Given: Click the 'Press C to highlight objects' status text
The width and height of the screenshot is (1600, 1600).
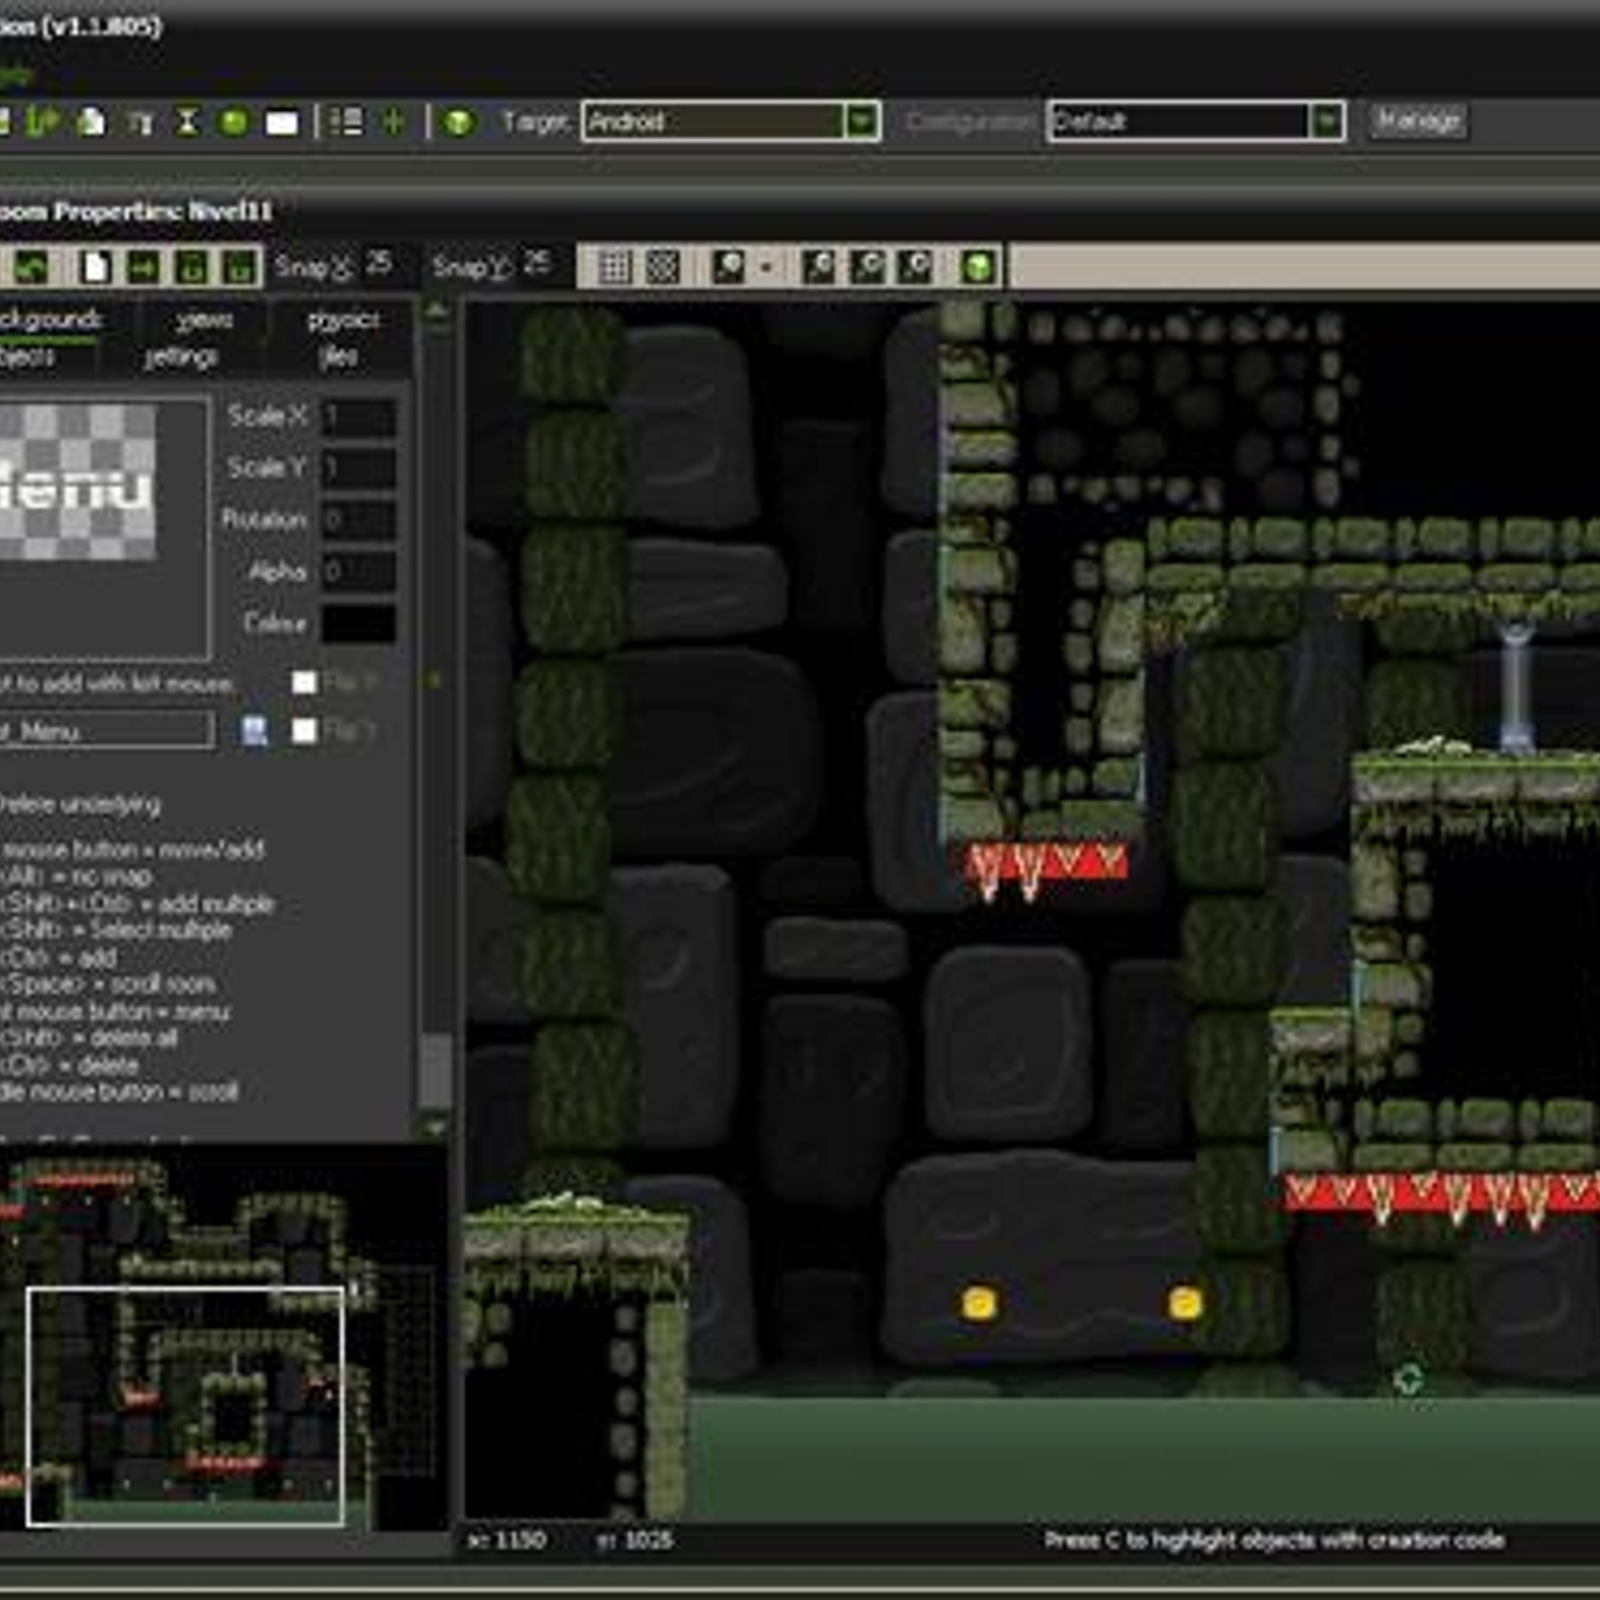Looking at the screenshot, I should click(x=1274, y=1540).
